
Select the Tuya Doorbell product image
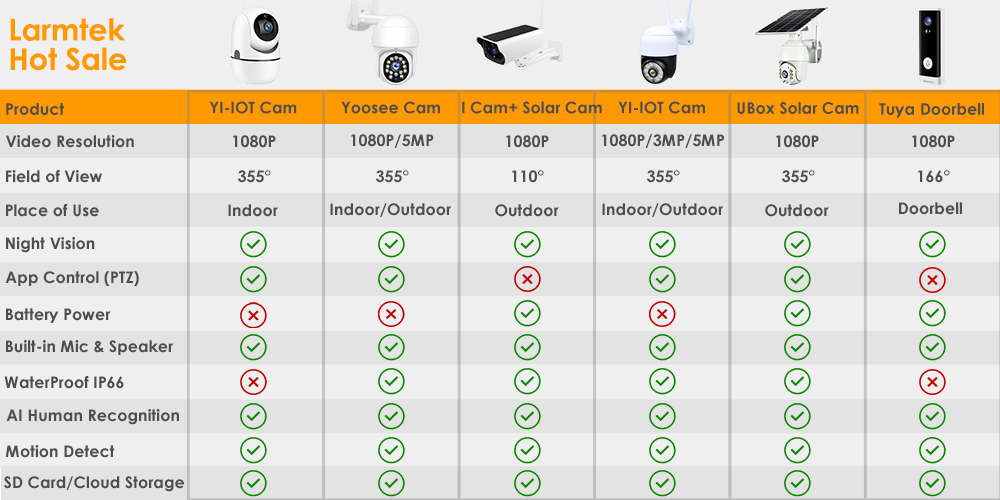931,46
